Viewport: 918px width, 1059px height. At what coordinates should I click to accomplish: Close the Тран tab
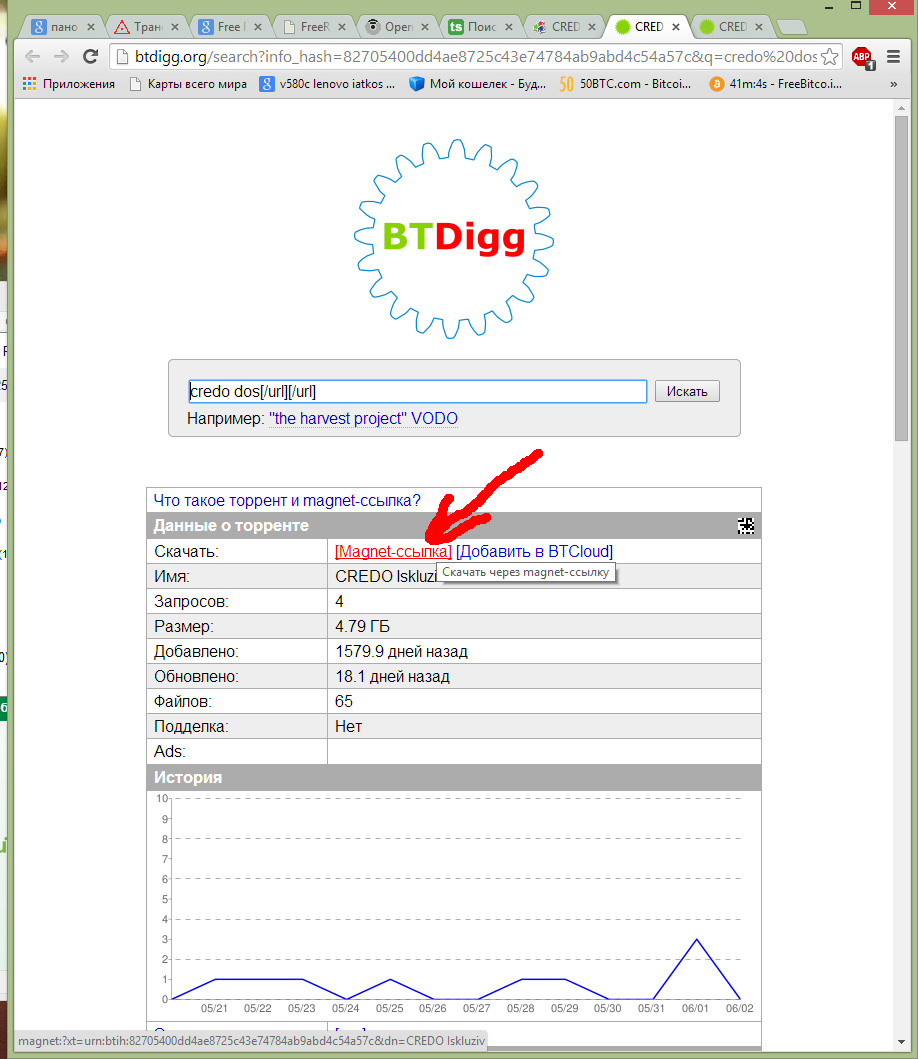(x=175, y=27)
